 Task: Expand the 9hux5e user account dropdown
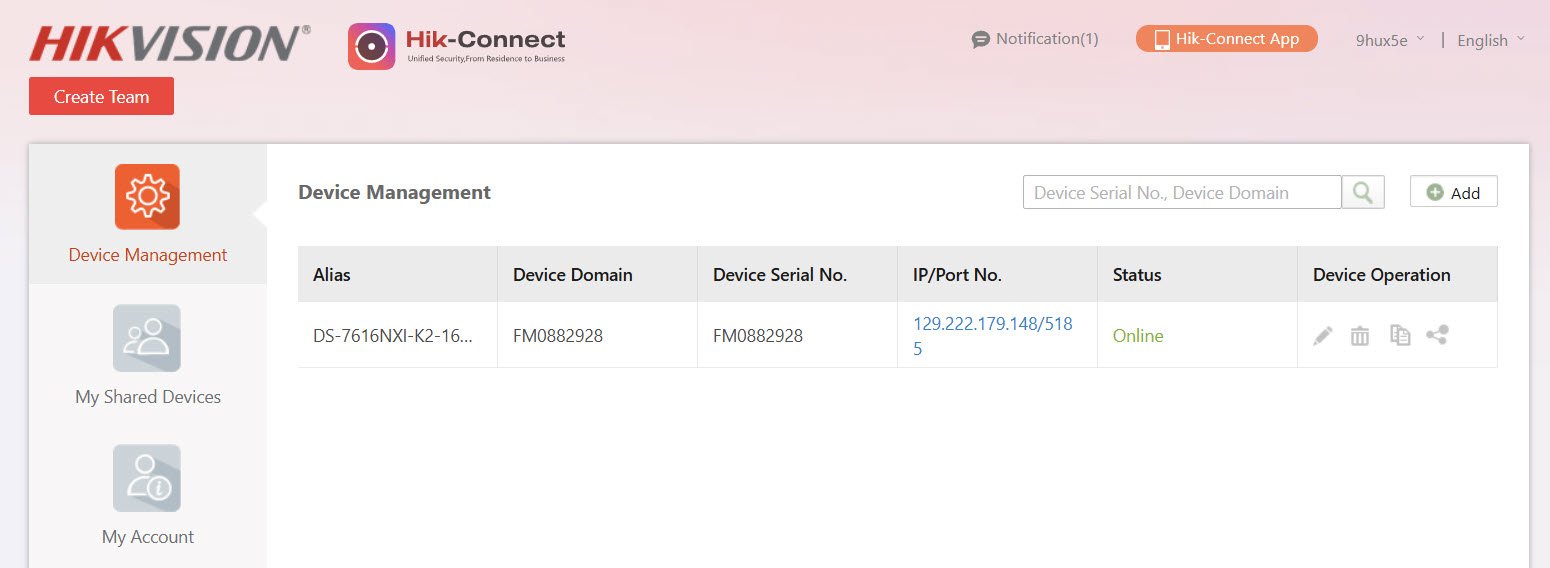pyautogui.click(x=1389, y=40)
